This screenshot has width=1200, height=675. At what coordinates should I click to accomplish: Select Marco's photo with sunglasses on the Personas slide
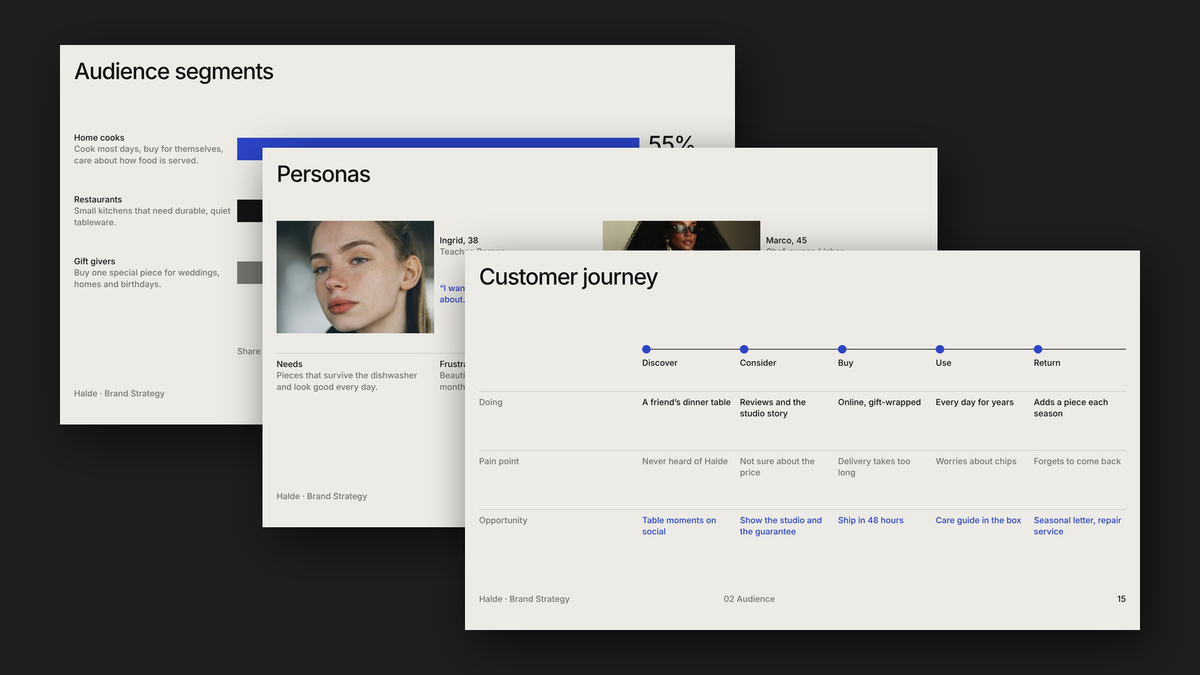pos(681,236)
